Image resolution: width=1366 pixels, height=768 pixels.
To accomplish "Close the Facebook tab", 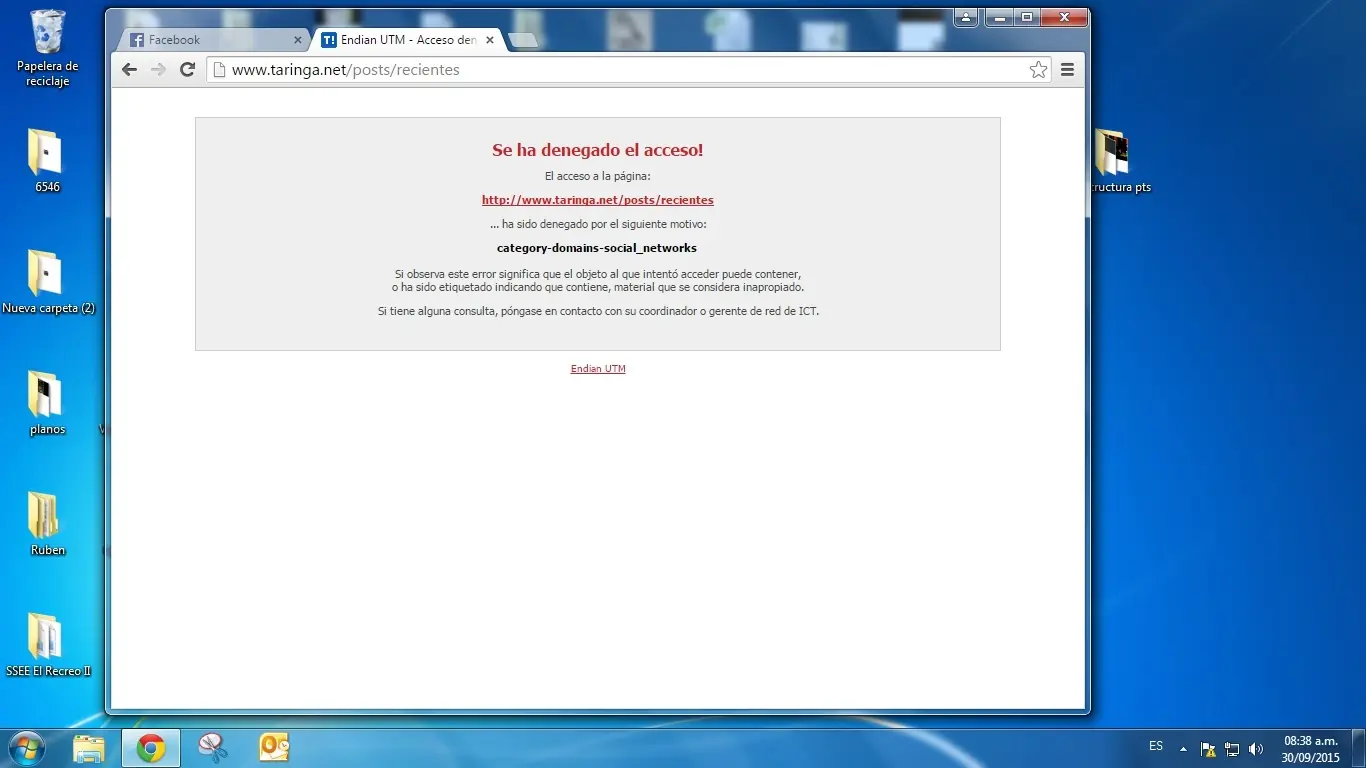I will click(297, 40).
